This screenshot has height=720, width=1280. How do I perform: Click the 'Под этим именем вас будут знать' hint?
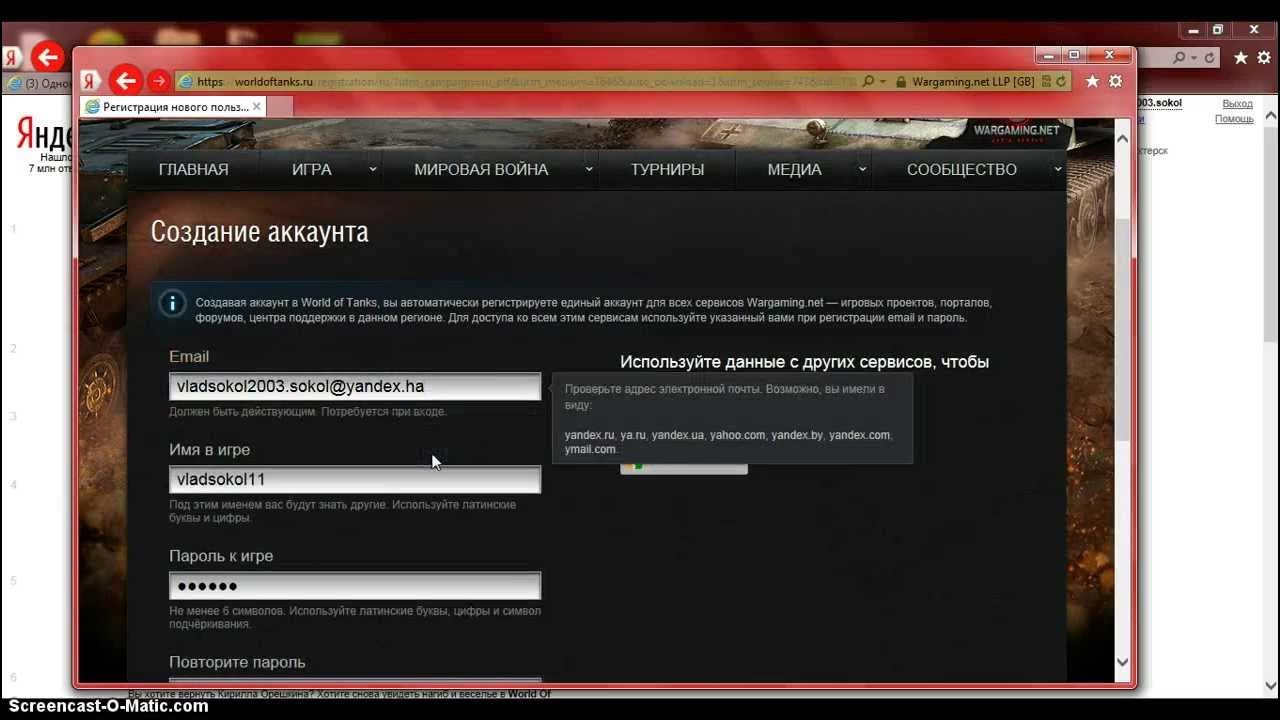click(343, 512)
